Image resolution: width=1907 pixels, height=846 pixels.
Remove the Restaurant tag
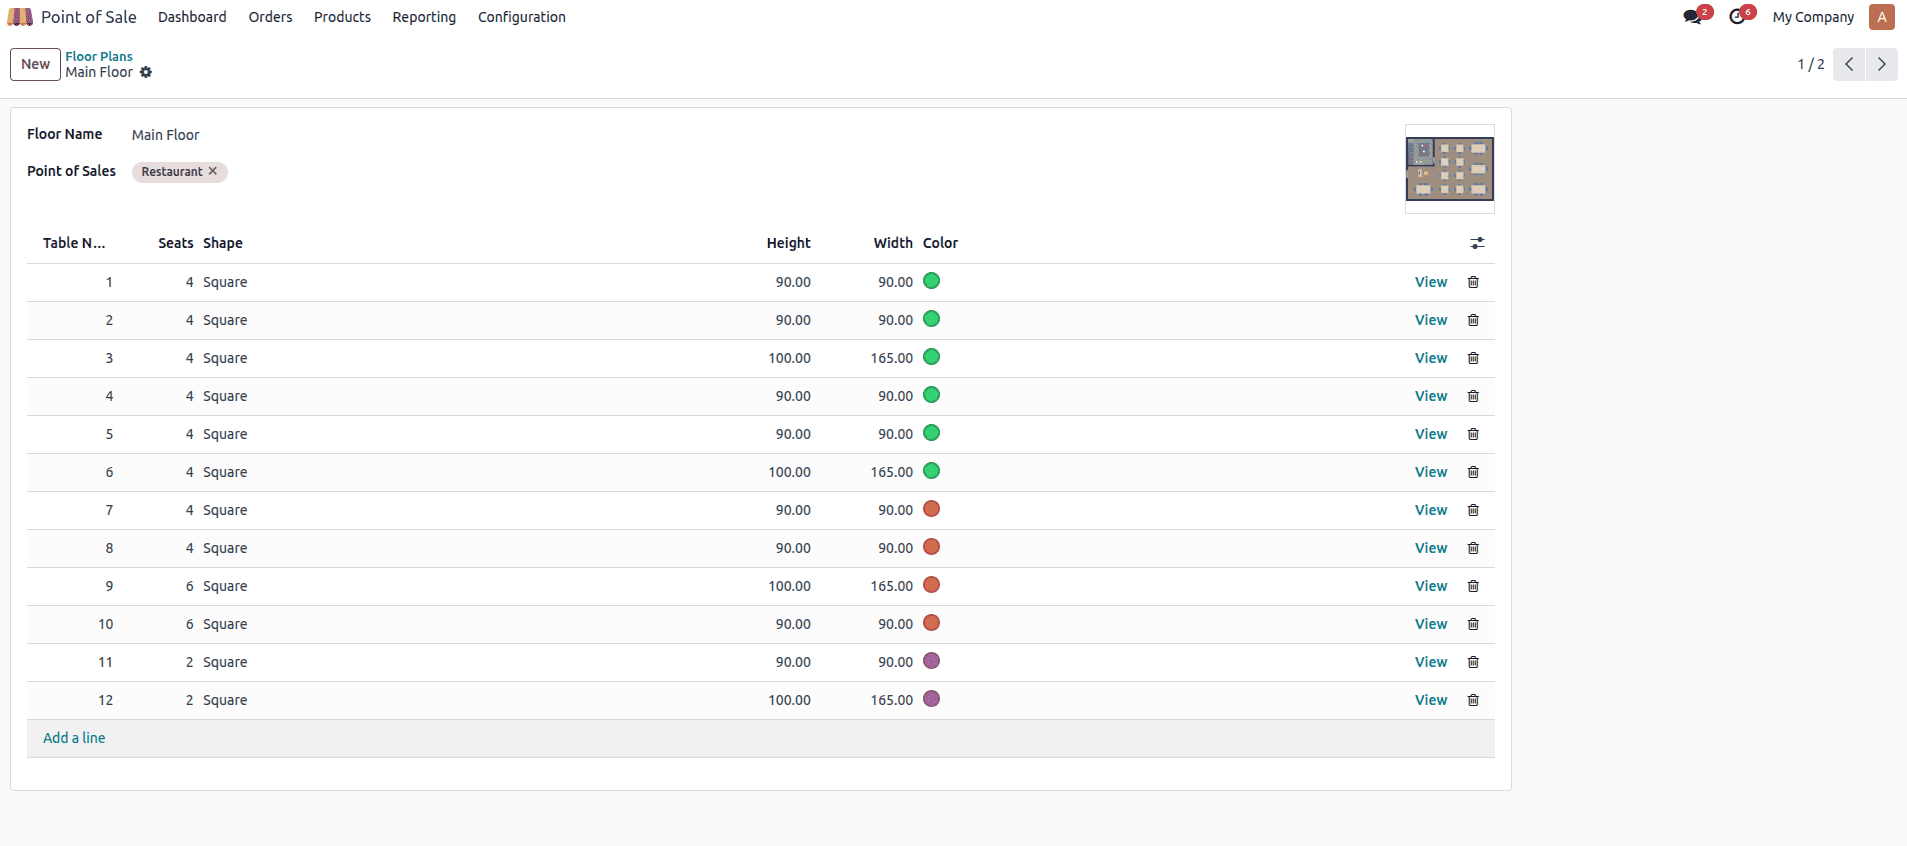(x=213, y=171)
